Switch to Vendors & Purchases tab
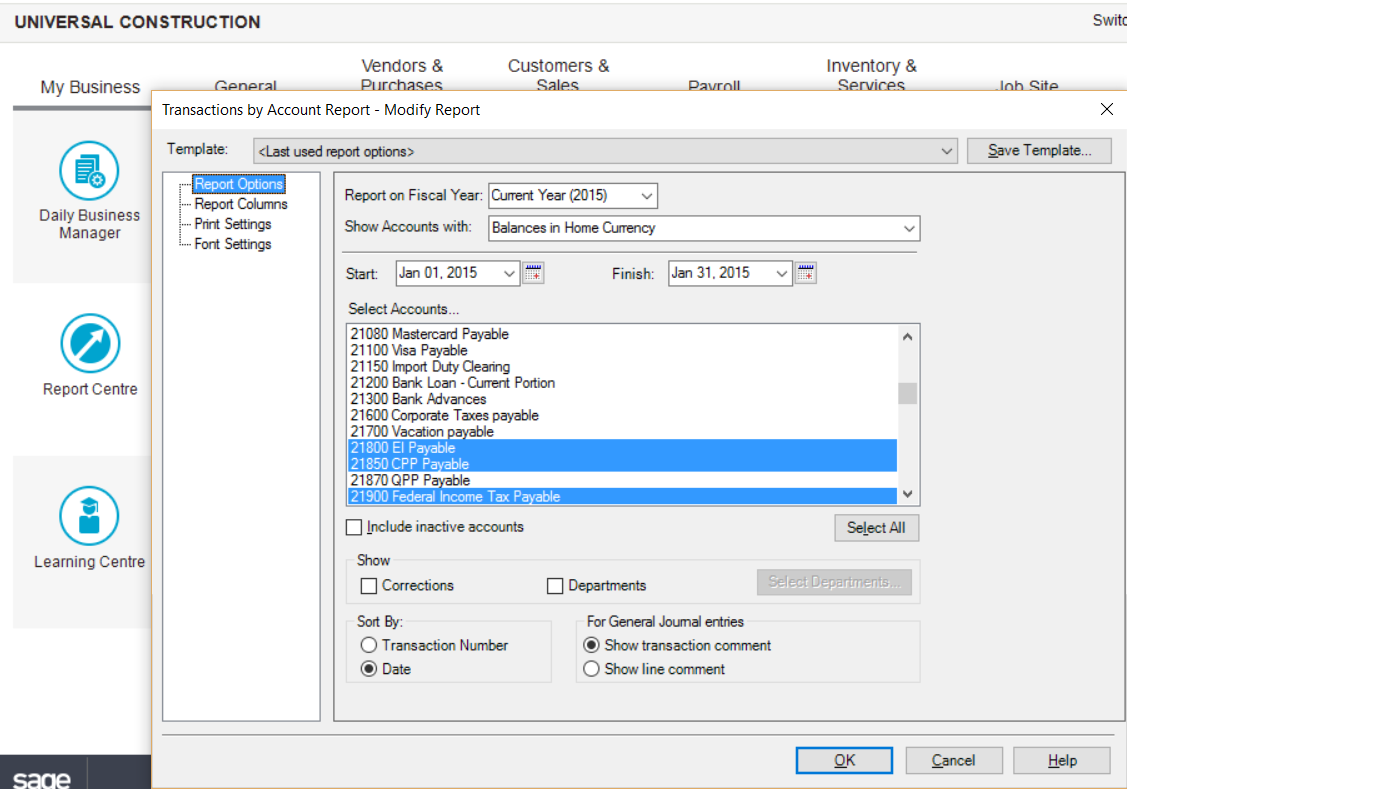The height and width of the screenshot is (789, 1395). click(x=402, y=76)
